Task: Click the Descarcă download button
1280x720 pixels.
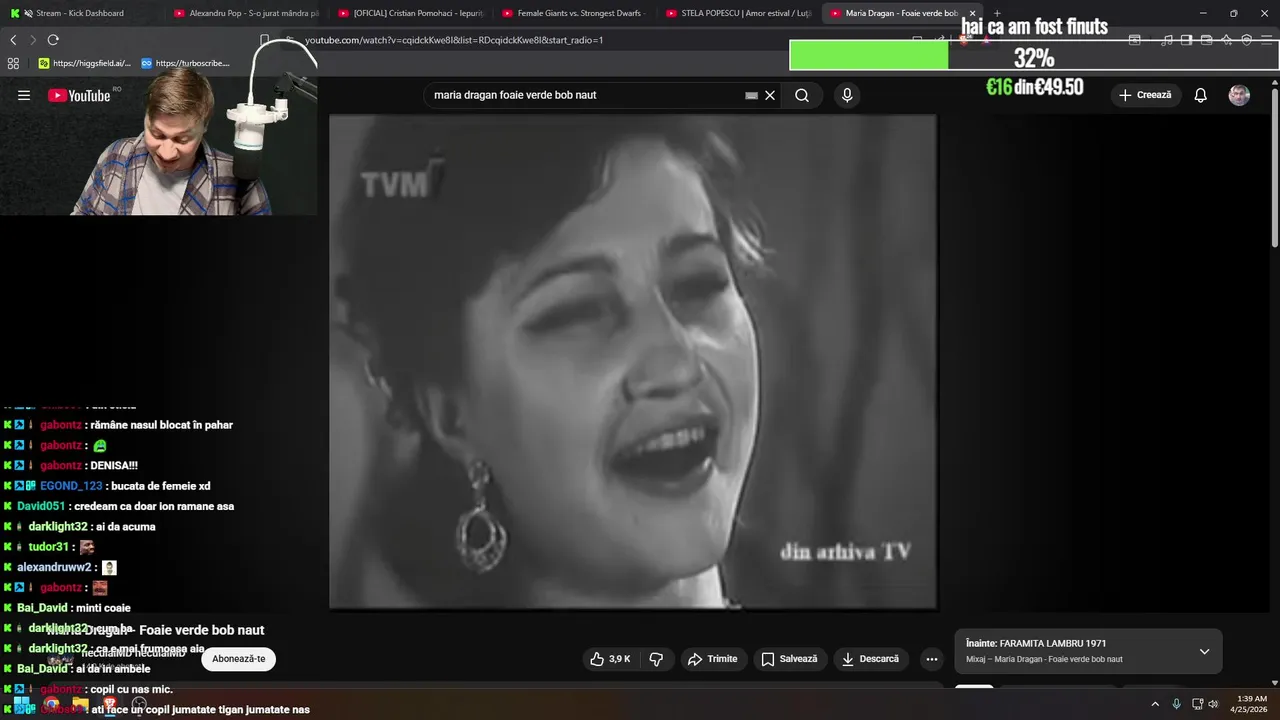Action: click(871, 659)
